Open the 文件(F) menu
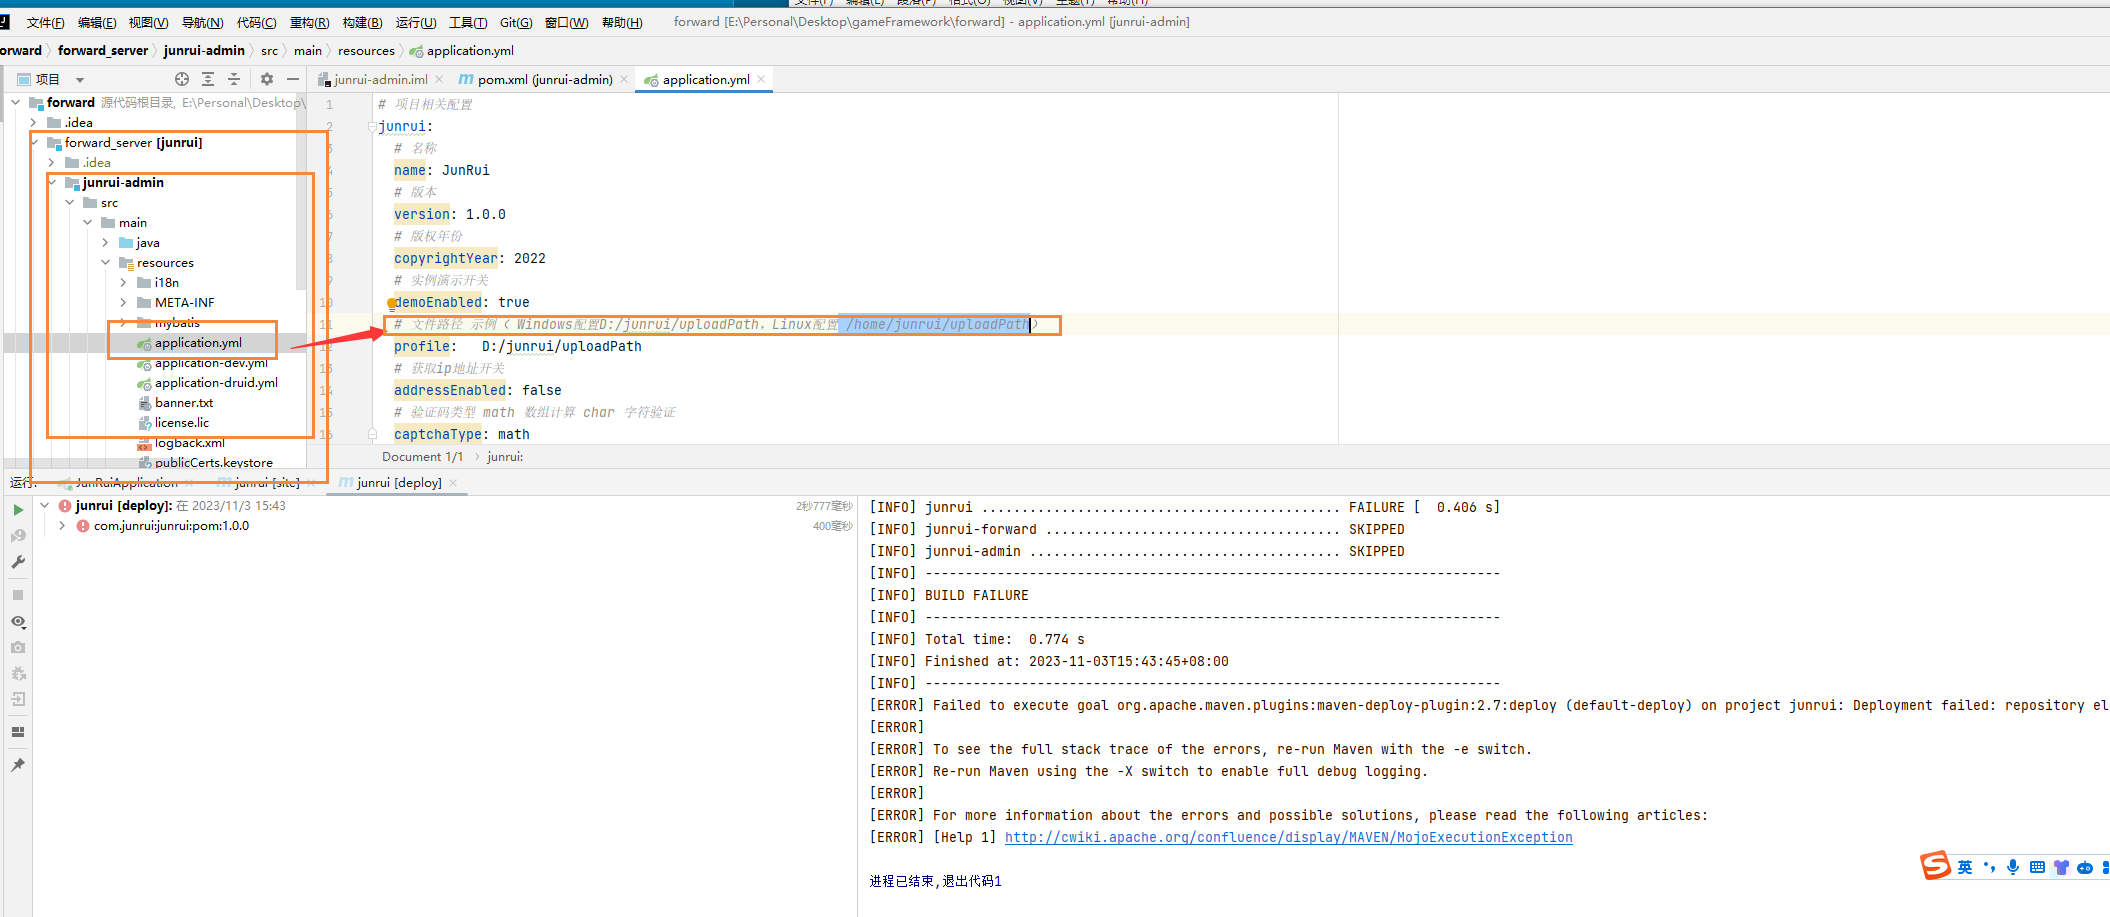The height and width of the screenshot is (917, 2110). 45,22
